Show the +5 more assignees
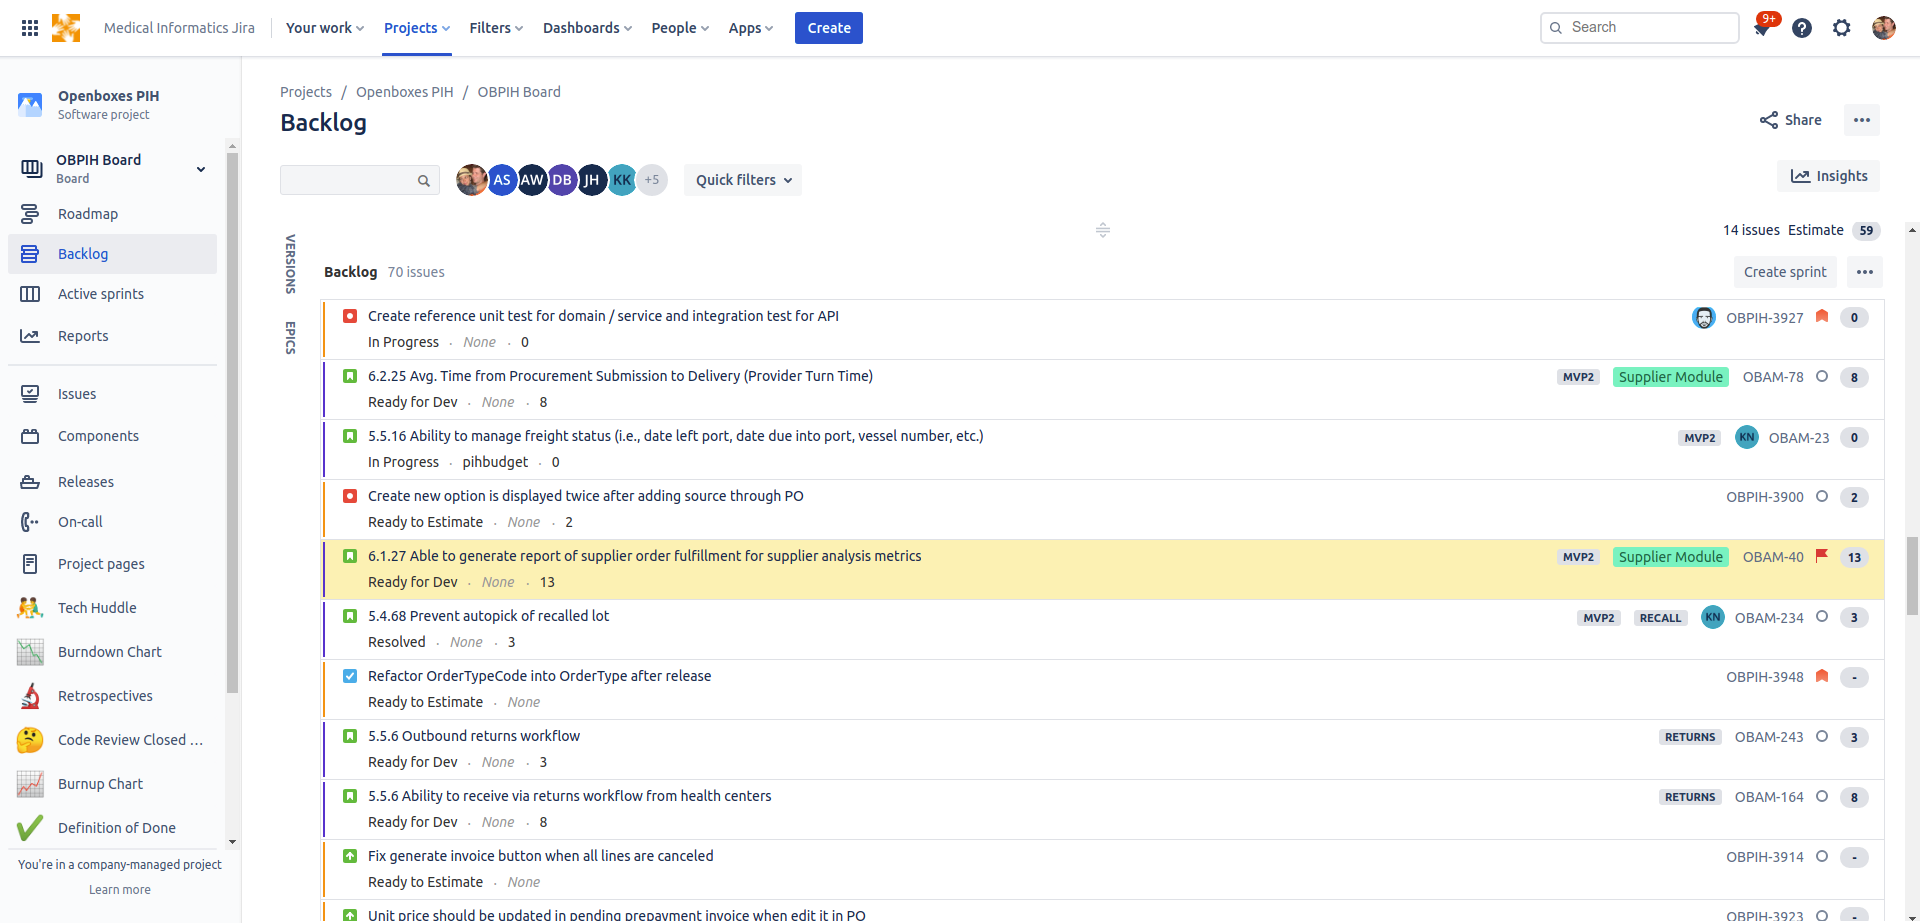Viewport: 1920px width, 923px height. point(652,180)
